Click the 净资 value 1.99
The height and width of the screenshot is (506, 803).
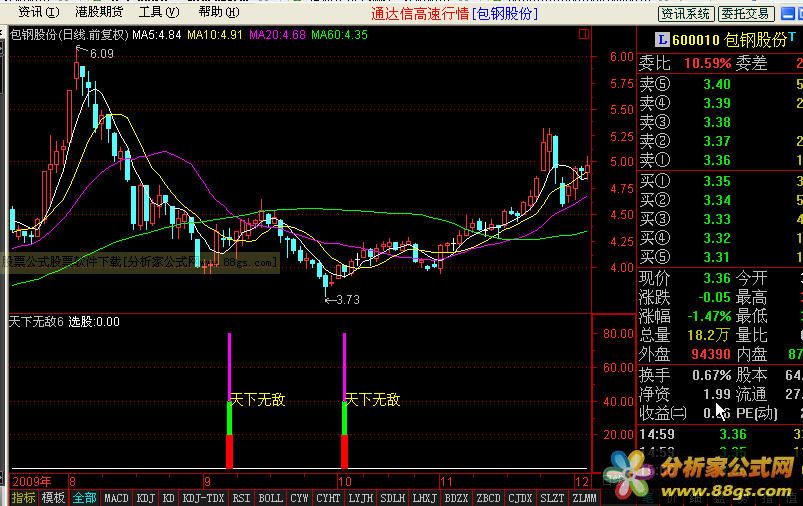pyautogui.click(x=717, y=394)
